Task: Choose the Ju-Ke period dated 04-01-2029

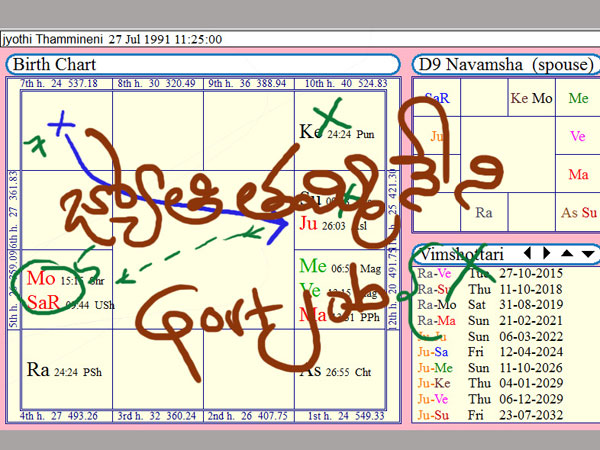Action: pyautogui.click(x=505, y=384)
